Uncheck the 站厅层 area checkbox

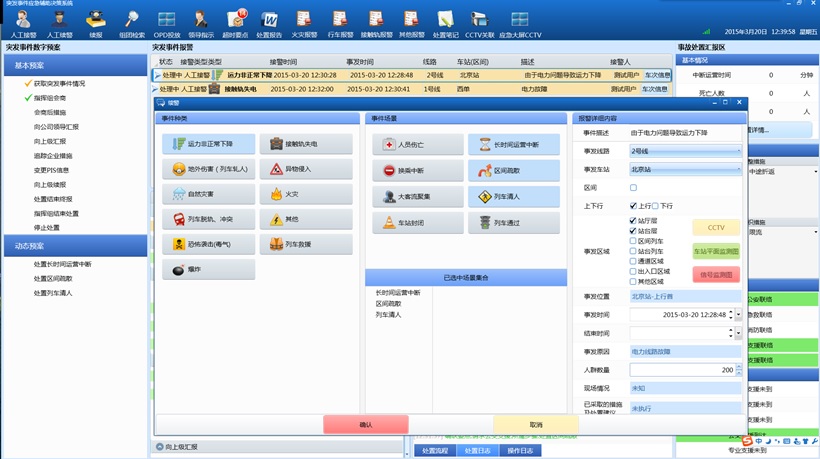click(x=633, y=221)
